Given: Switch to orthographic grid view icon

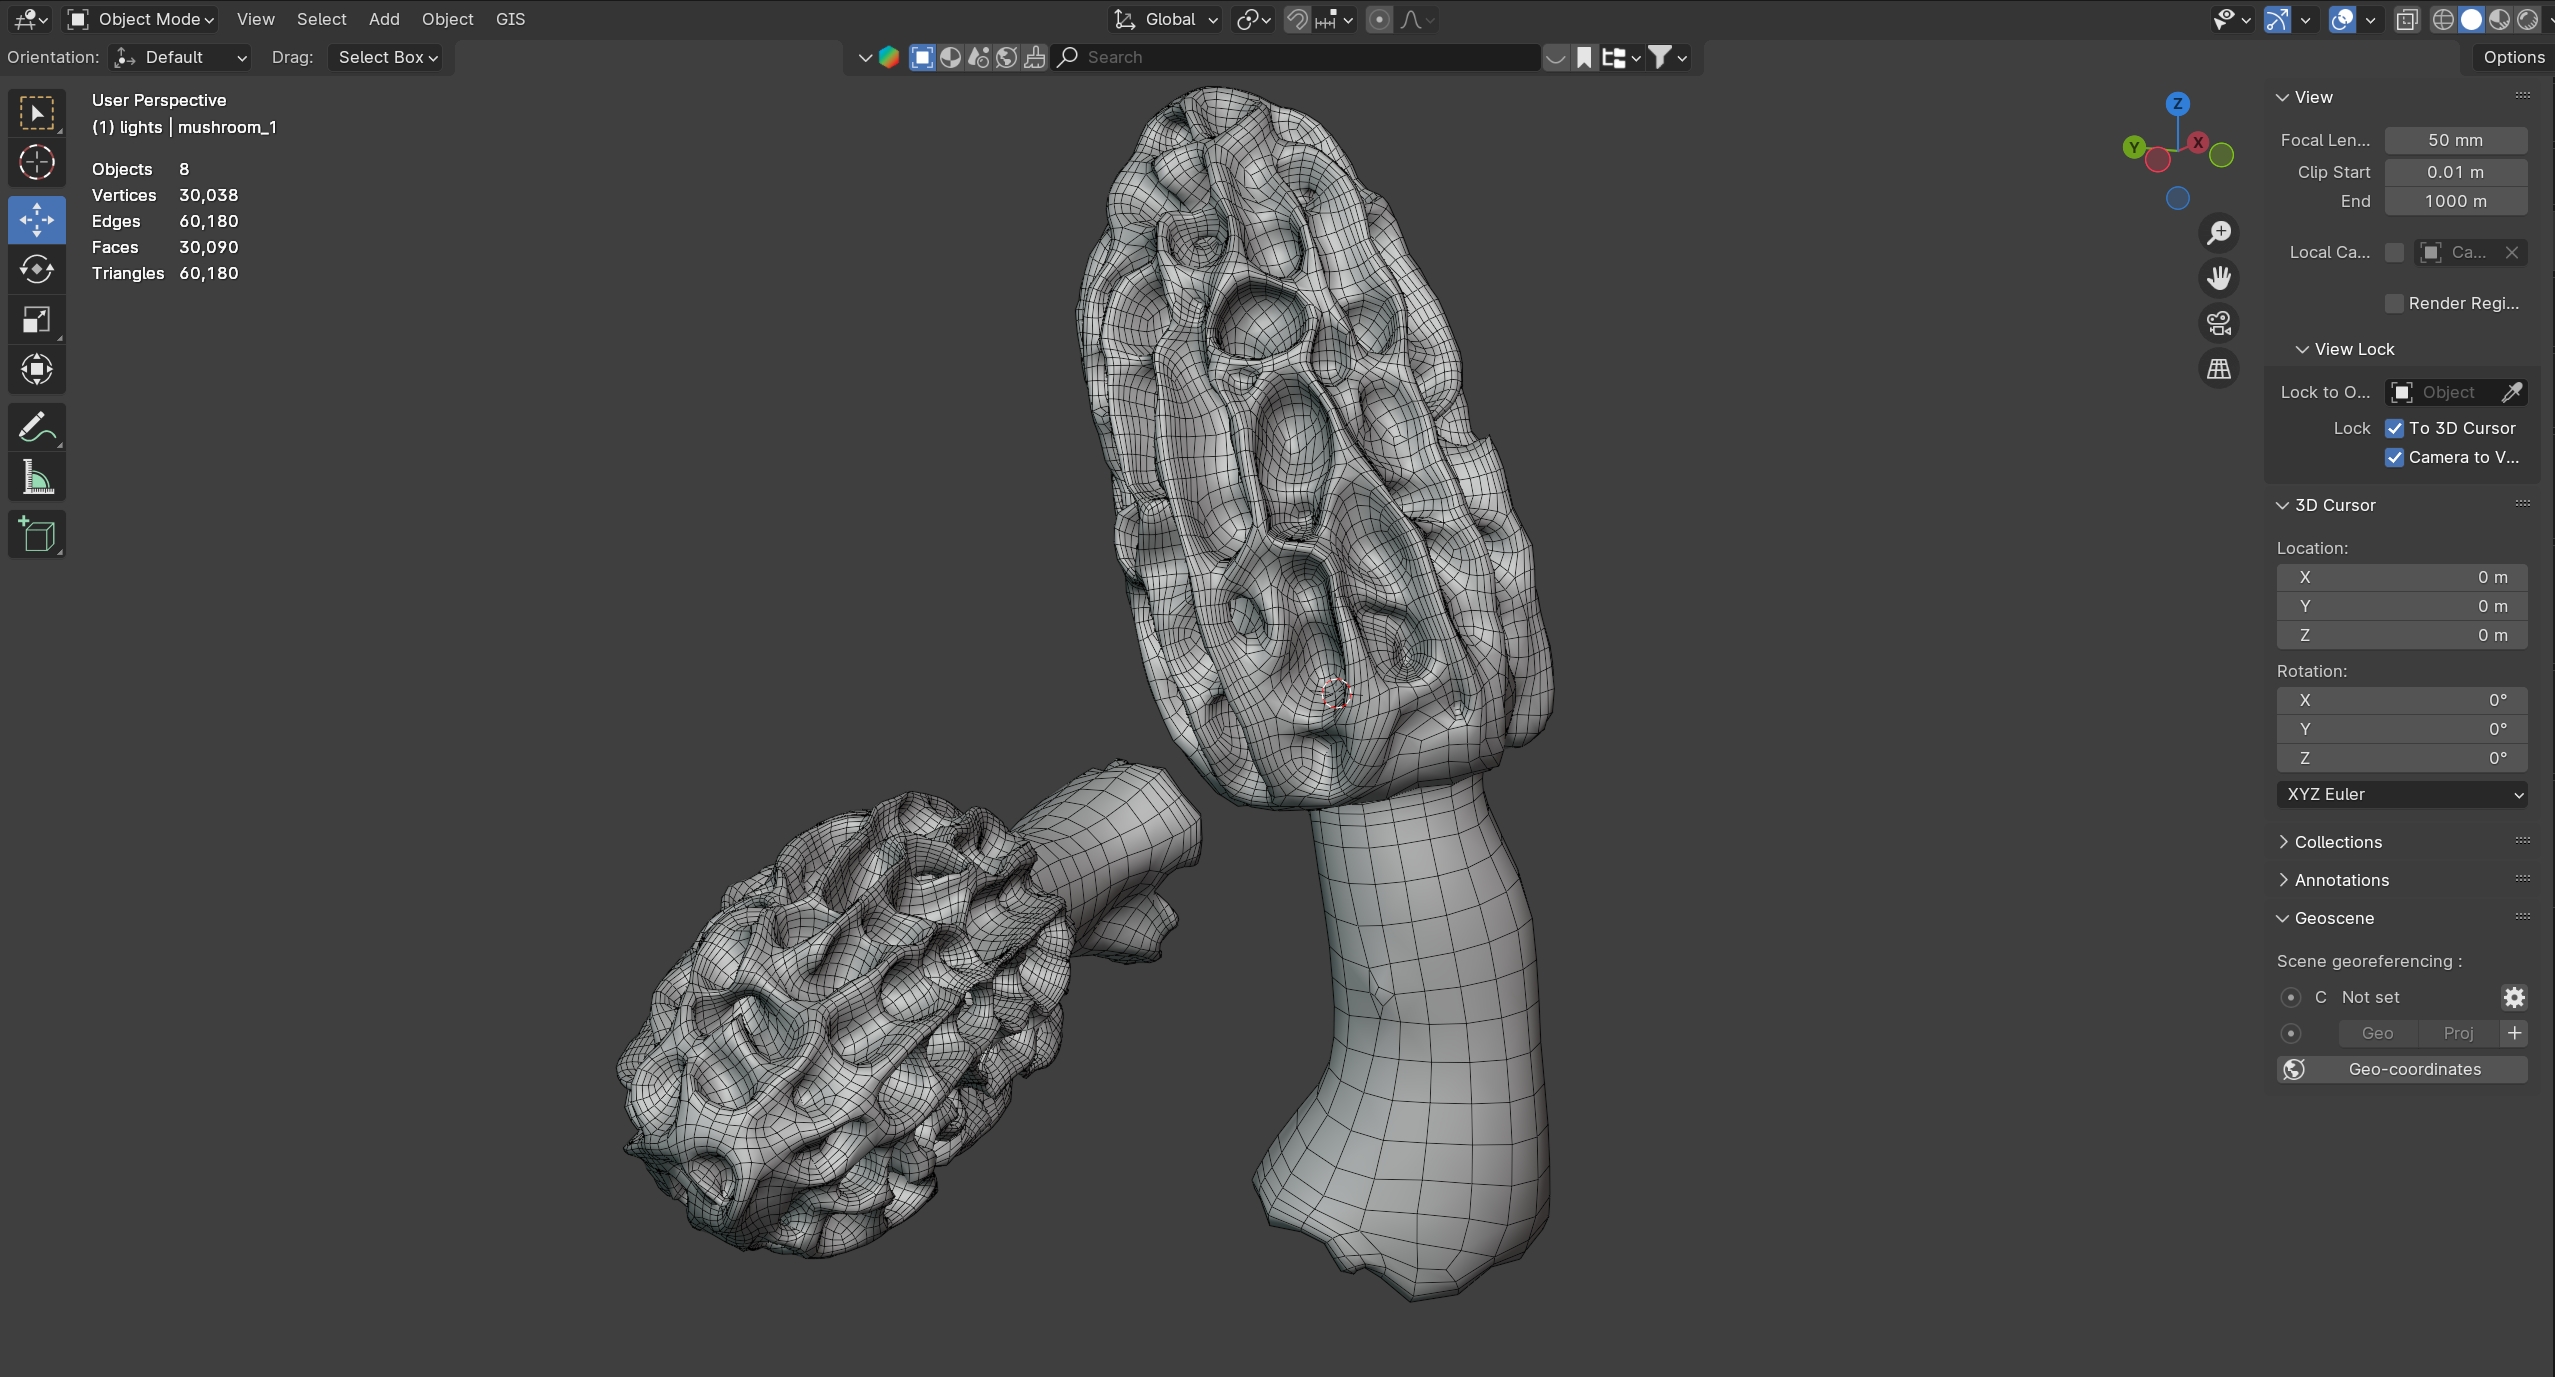Looking at the screenshot, I should pos(2218,369).
